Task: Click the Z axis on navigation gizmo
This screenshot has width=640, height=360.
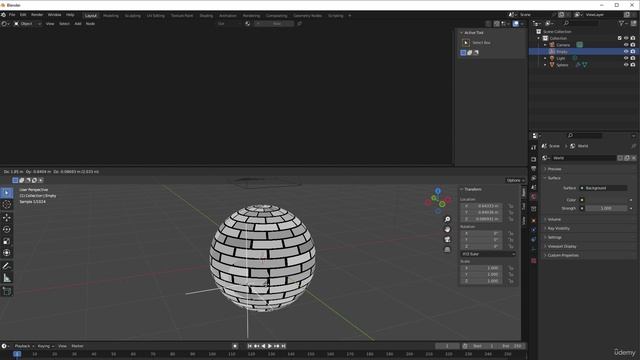Action: [438, 191]
